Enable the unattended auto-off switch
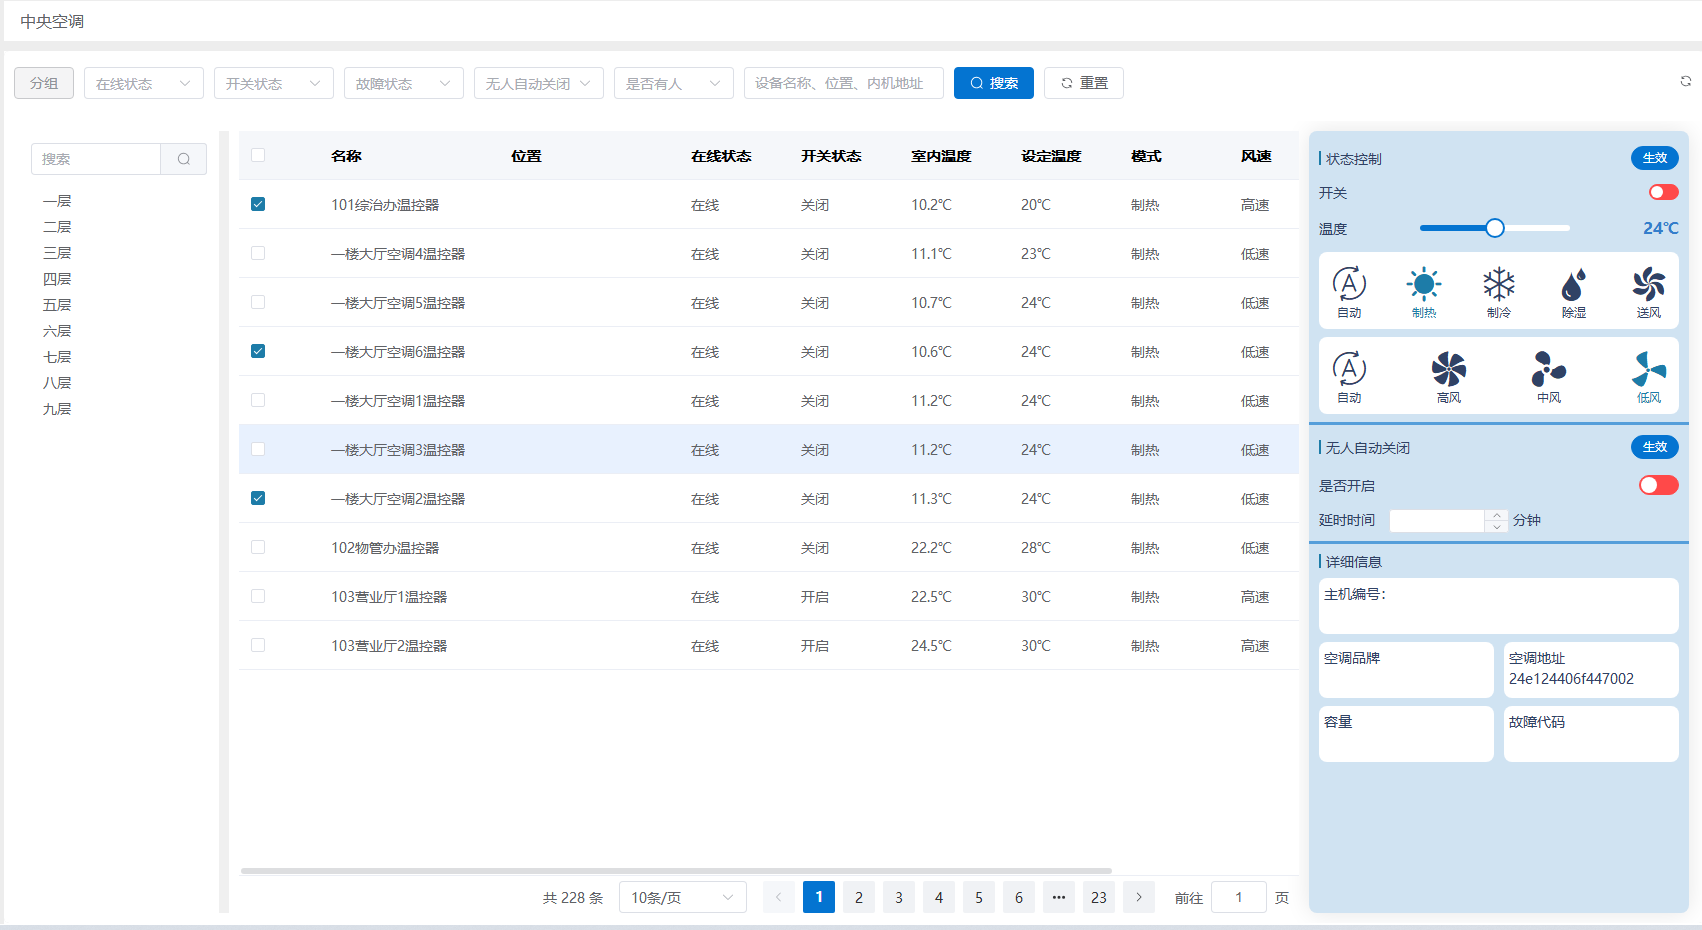The width and height of the screenshot is (1702, 930). pyautogui.click(x=1658, y=485)
